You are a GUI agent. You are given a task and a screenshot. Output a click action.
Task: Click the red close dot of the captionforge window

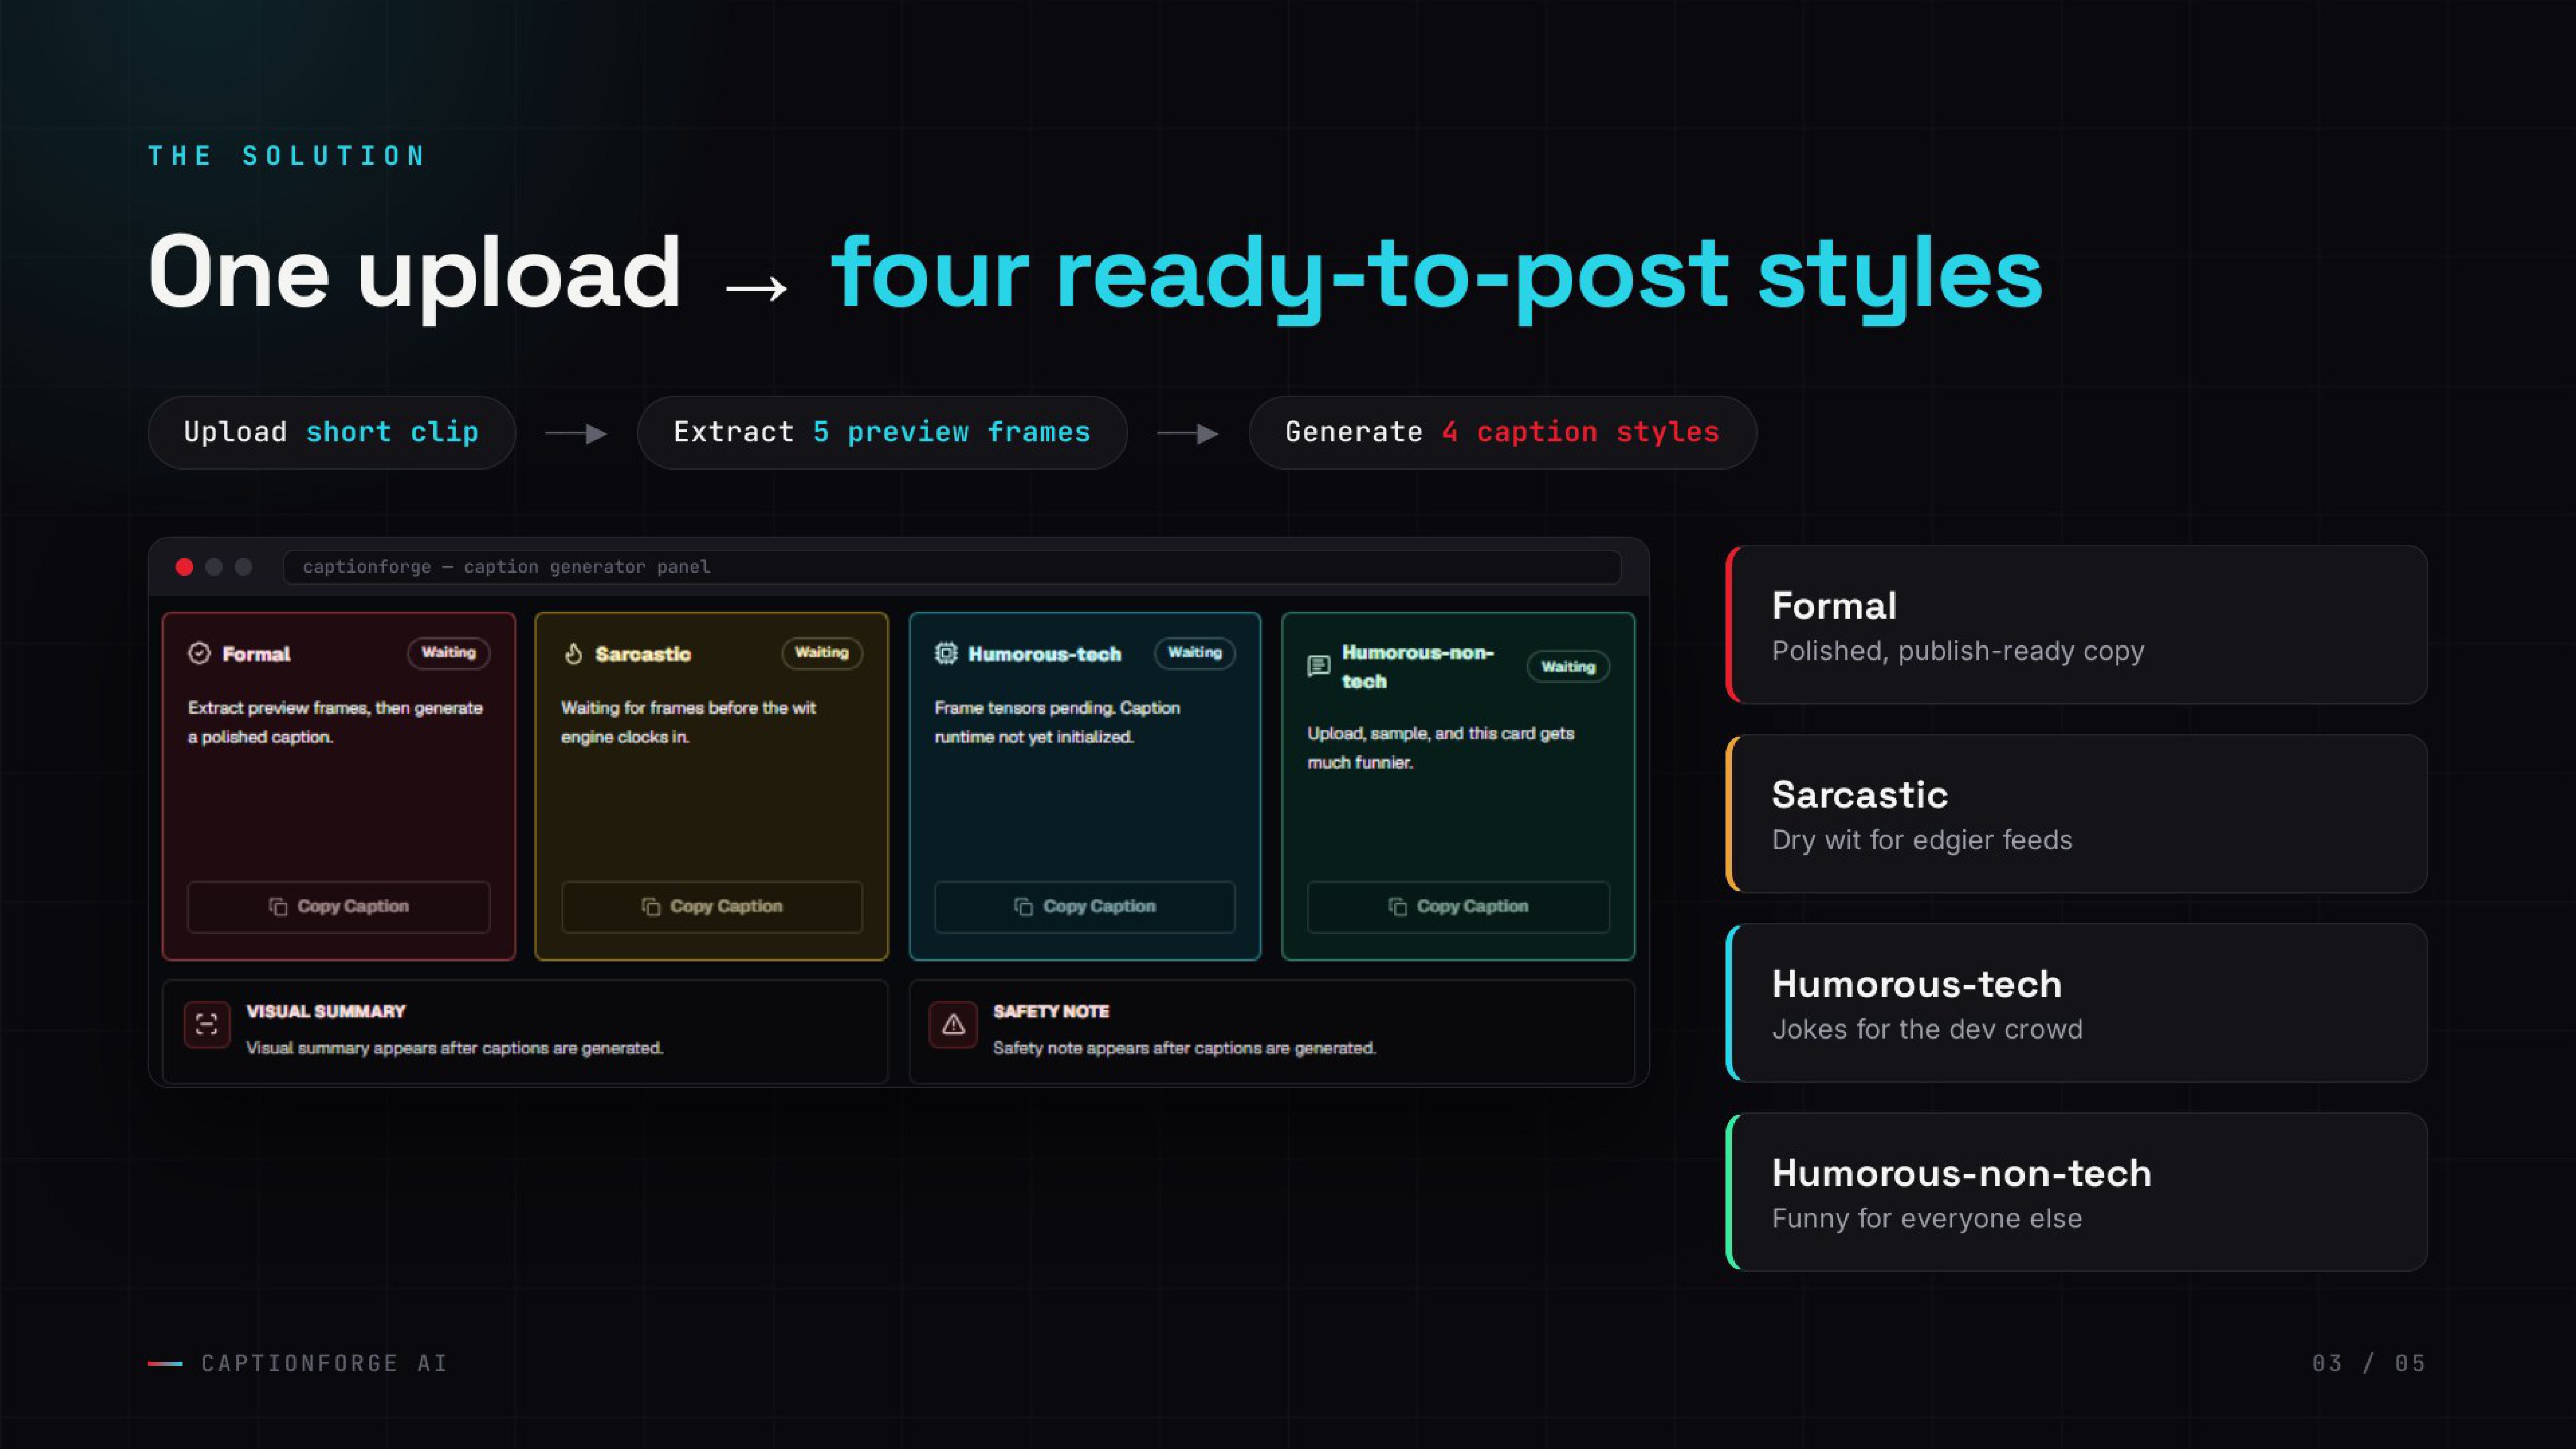(x=184, y=567)
